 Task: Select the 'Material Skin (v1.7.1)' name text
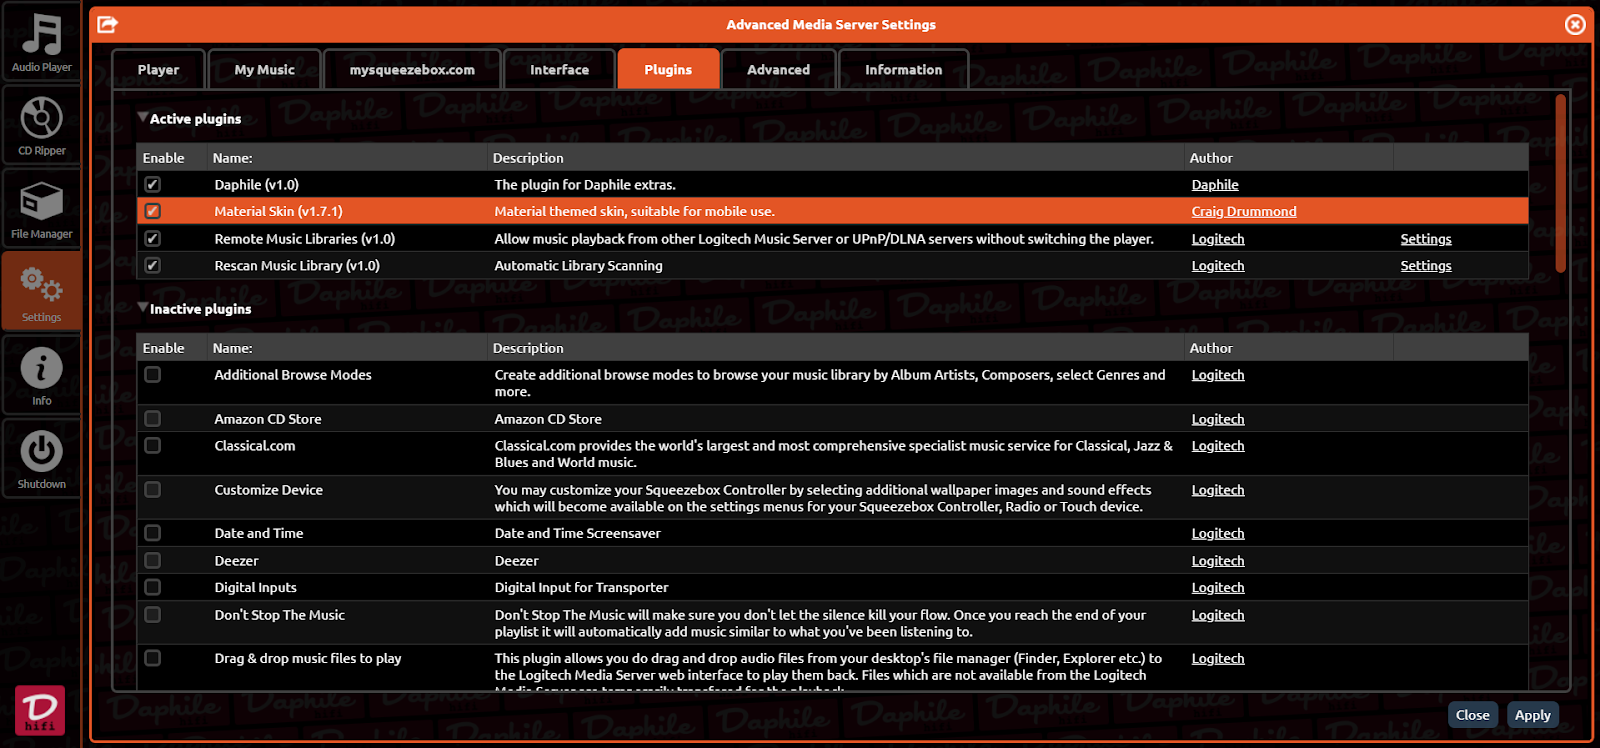point(278,212)
